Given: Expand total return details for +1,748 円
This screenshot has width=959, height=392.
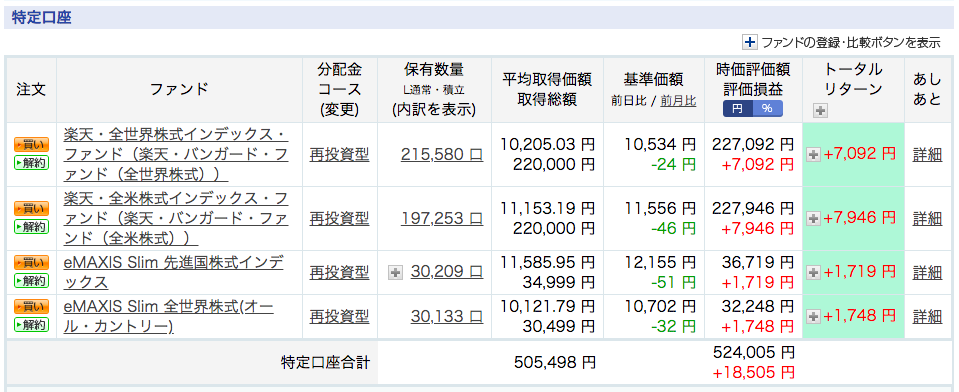Looking at the screenshot, I should pyautogui.click(x=814, y=316).
